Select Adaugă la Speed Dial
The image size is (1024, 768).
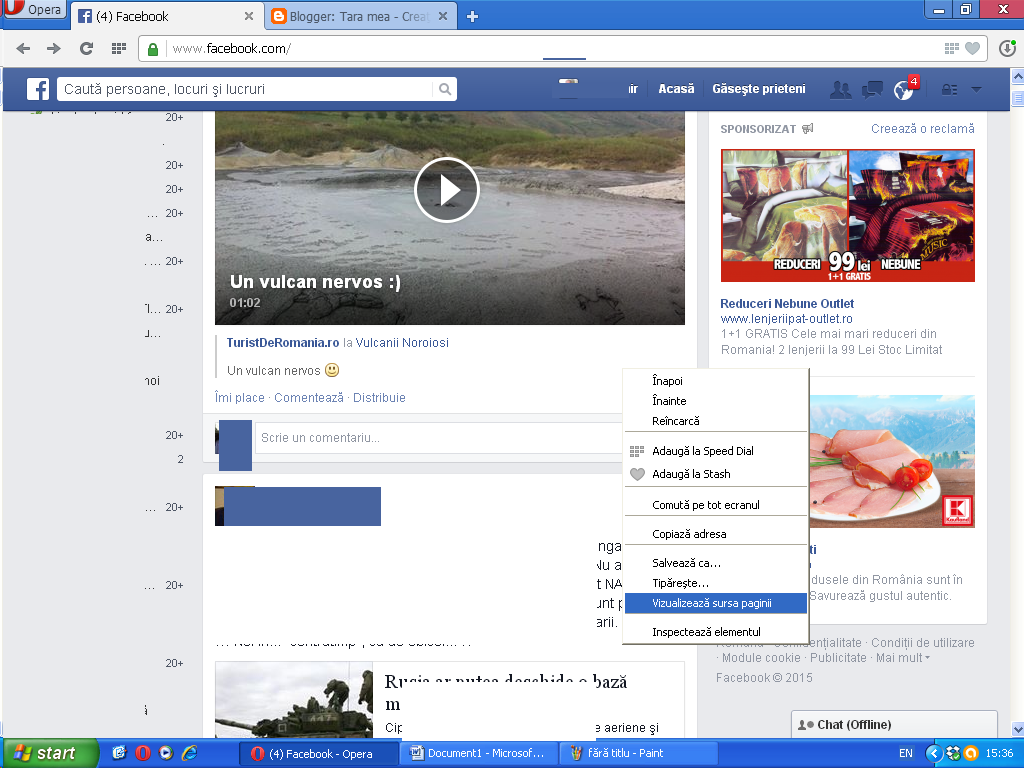click(x=716, y=451)
